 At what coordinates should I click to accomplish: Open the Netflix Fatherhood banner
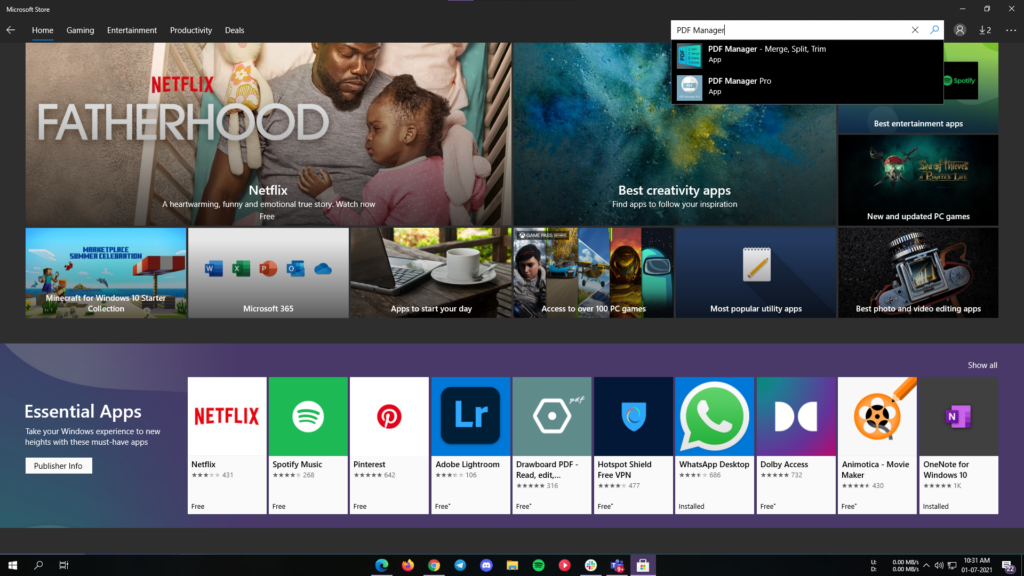pos(268,134)
